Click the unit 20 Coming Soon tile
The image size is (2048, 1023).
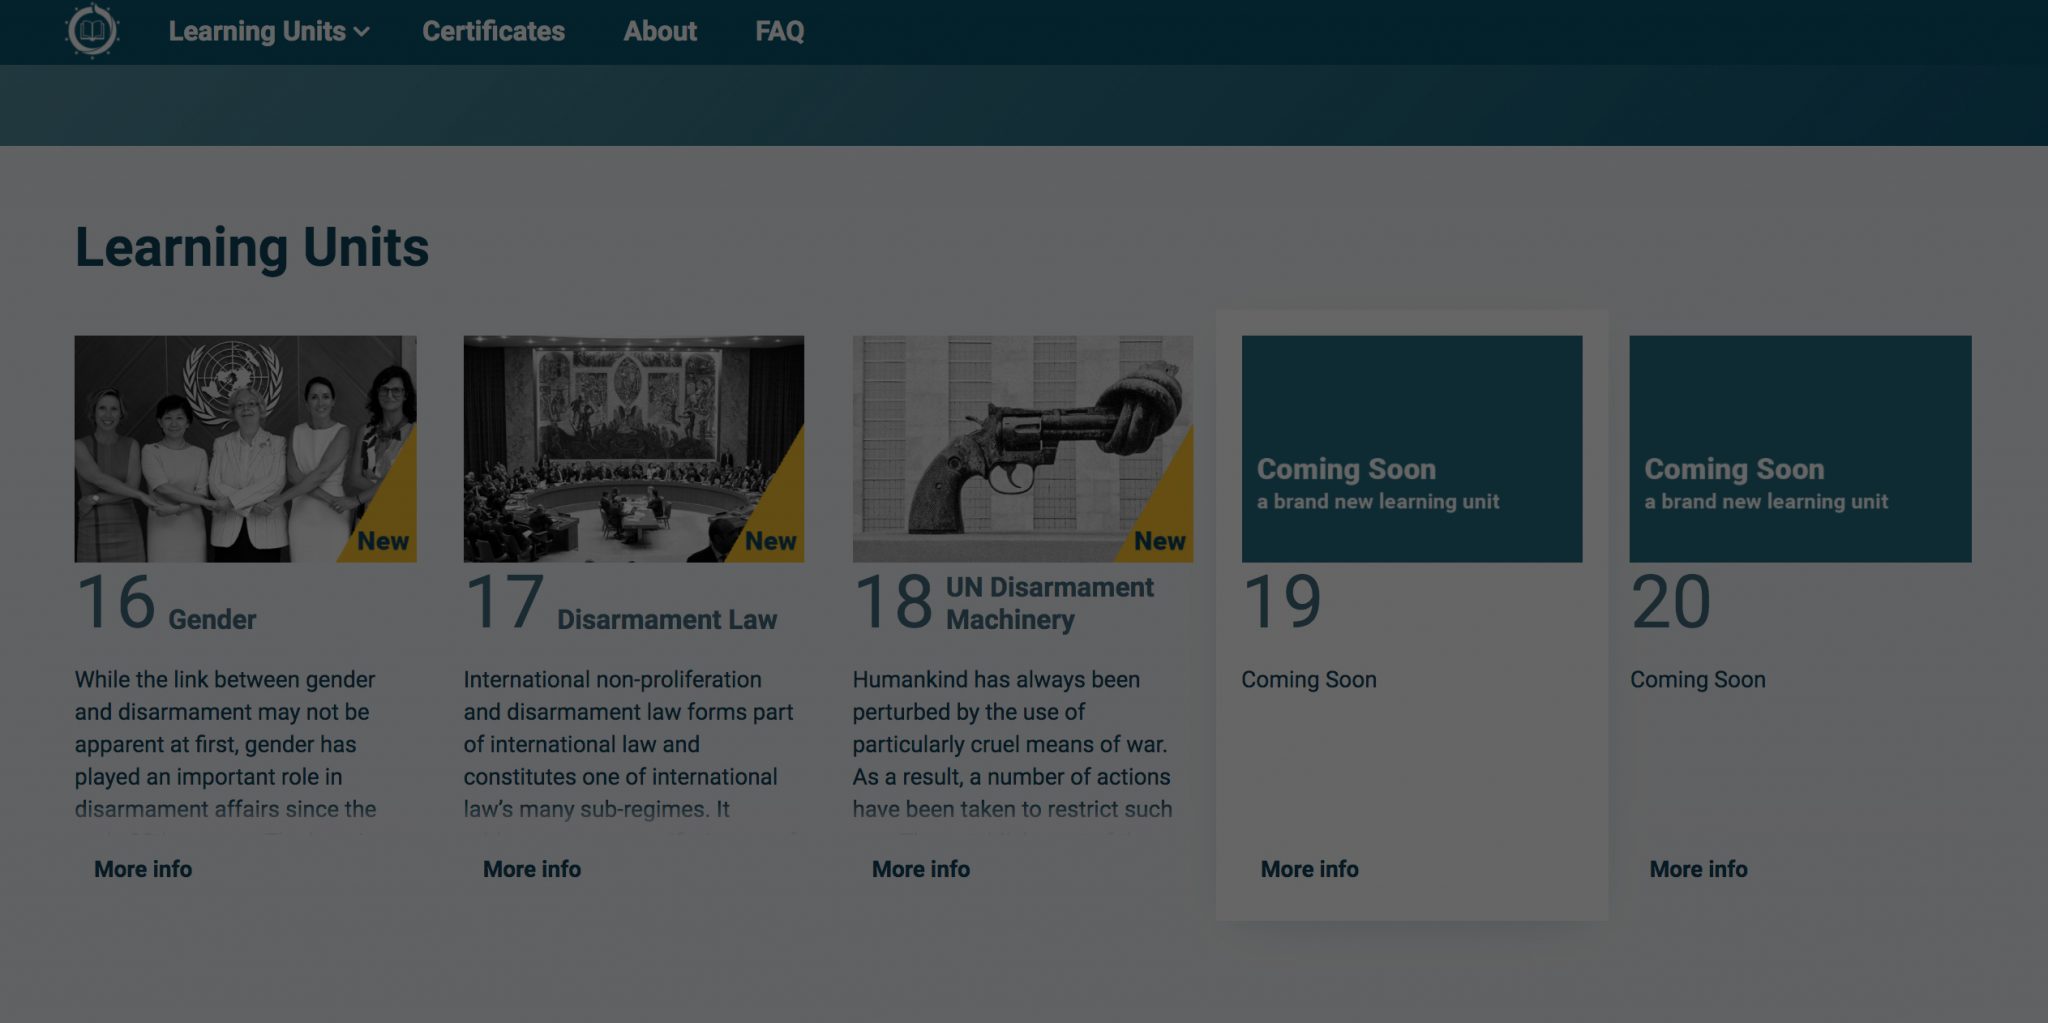pyautogui.click(x=1800, y=448)
